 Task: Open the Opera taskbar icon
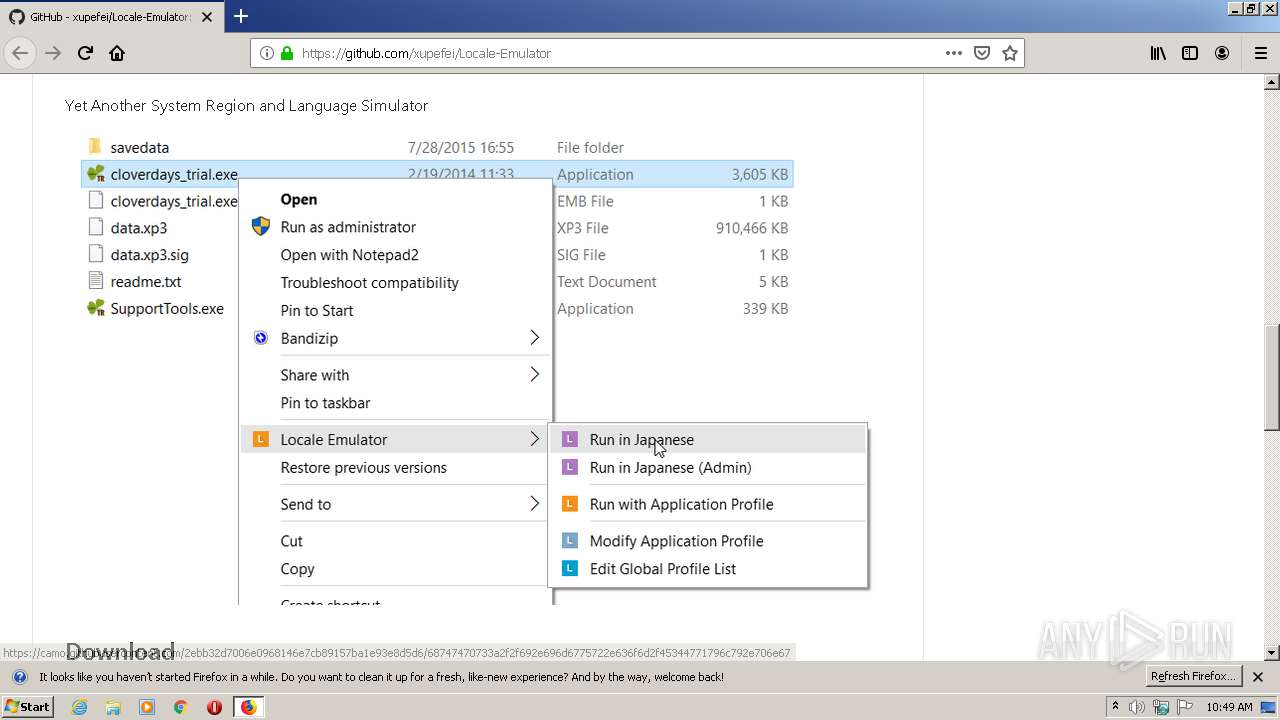coord(214,707)
